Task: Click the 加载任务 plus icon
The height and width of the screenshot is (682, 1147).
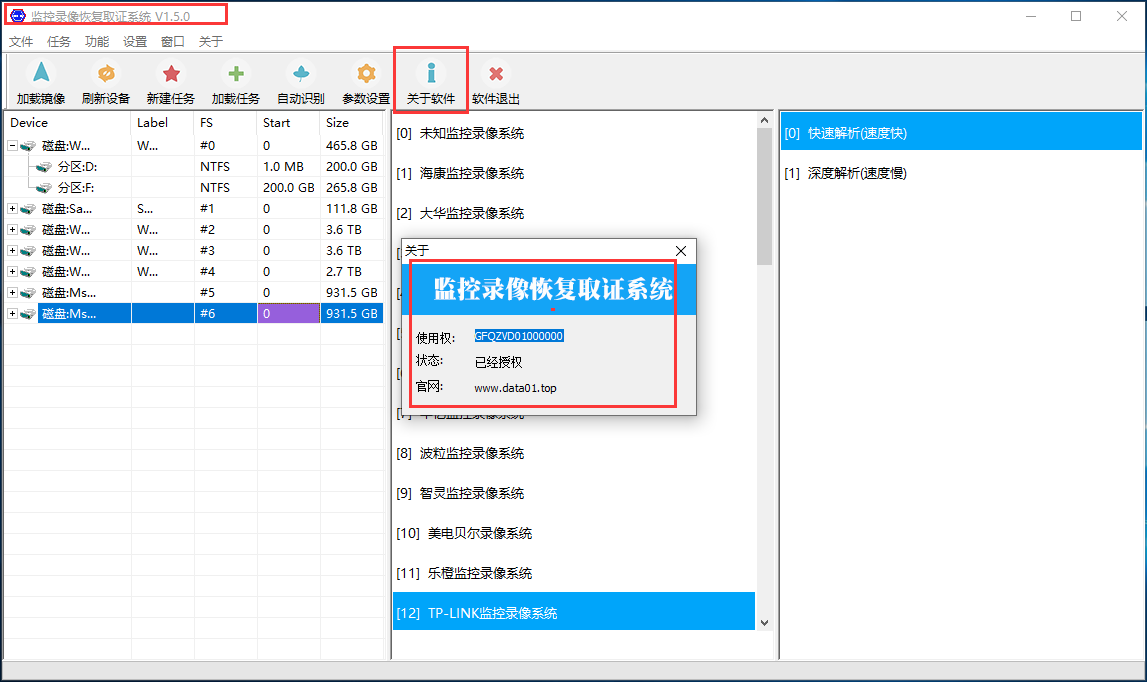Action: point(236,75)
